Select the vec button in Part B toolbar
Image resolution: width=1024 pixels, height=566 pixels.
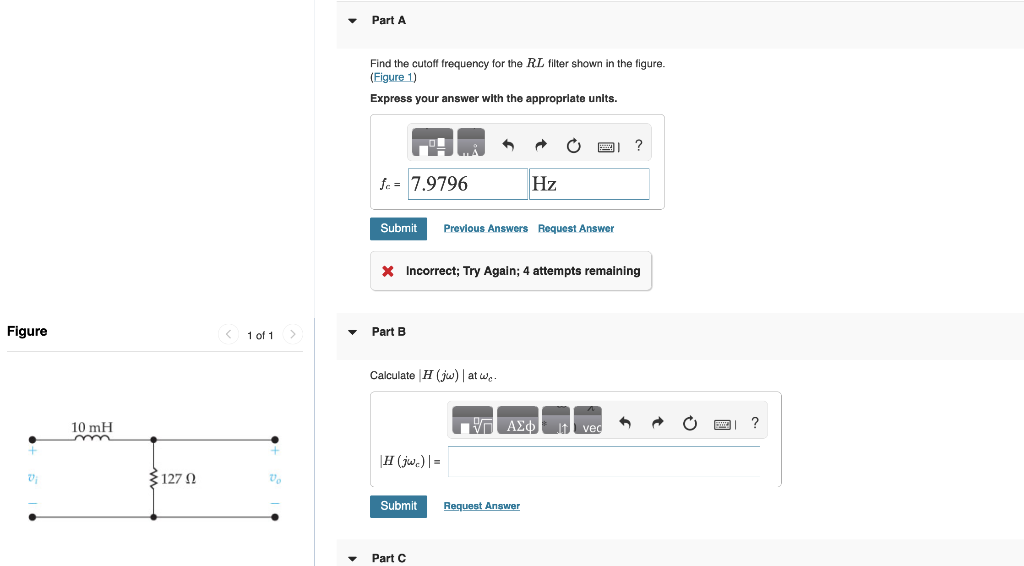[x=588, y=420]
